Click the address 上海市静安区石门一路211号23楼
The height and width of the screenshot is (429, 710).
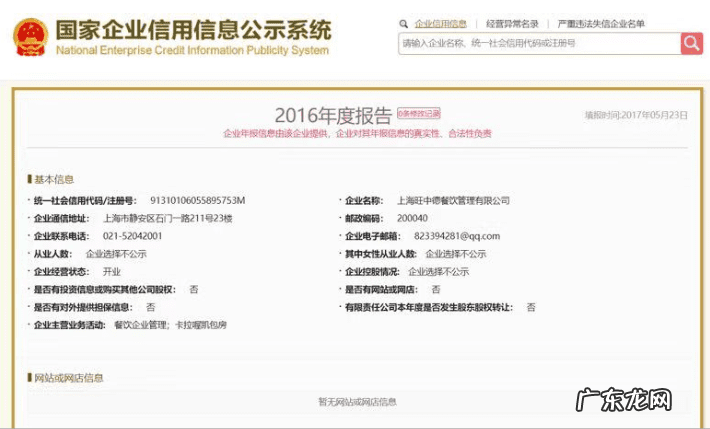(168, 218)
